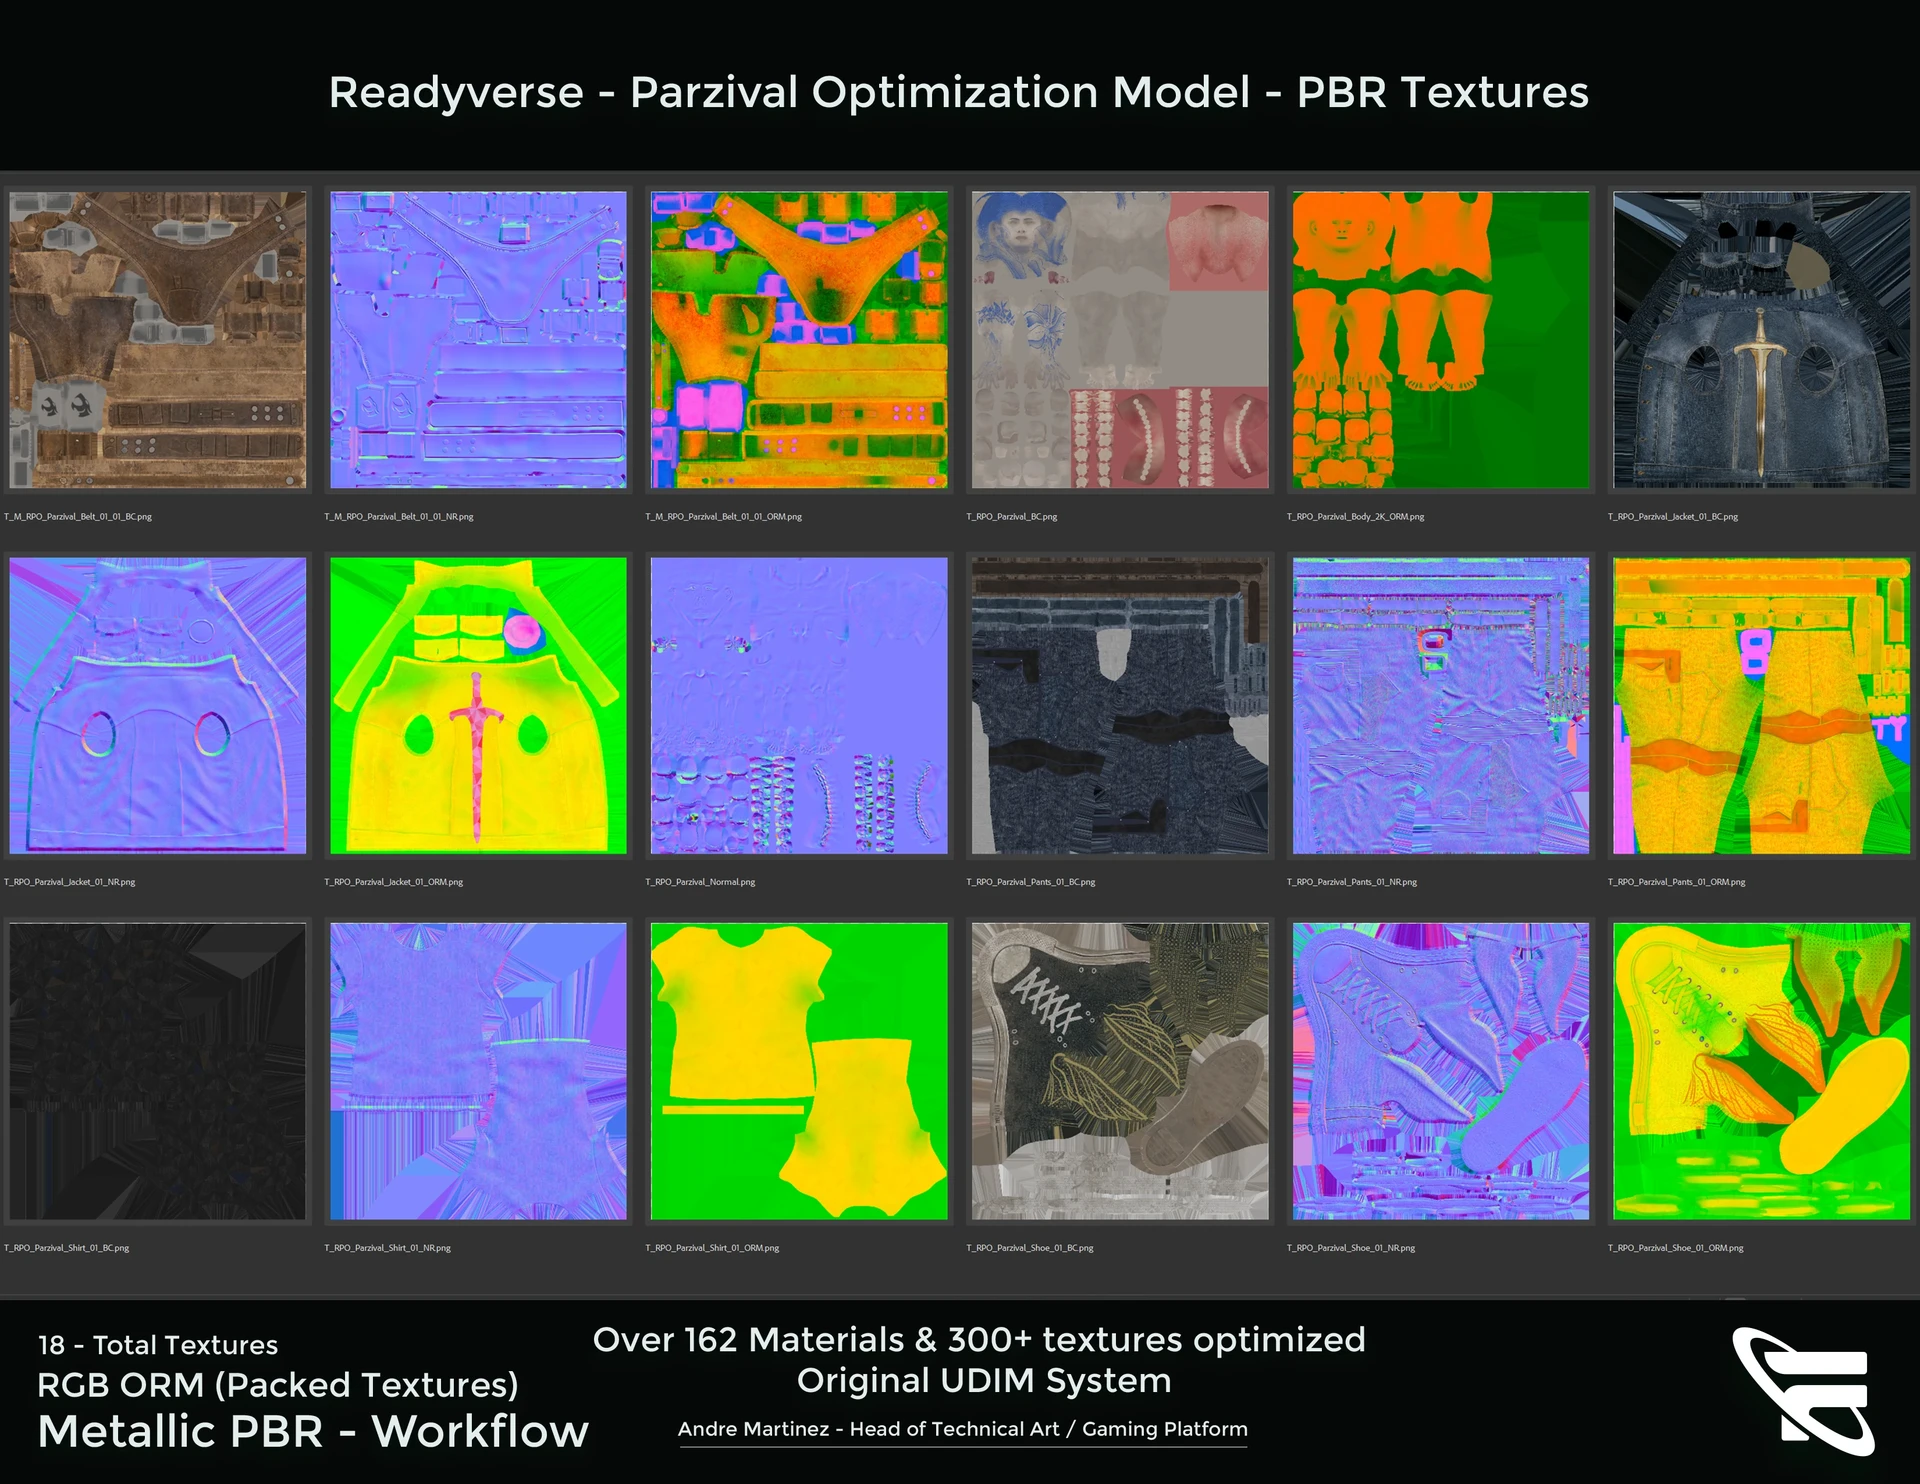Viewport: 1920px width, 1484px height.
Task: Select the Shirt_01_NR normal map
Action: click(x=478, y=1071)
